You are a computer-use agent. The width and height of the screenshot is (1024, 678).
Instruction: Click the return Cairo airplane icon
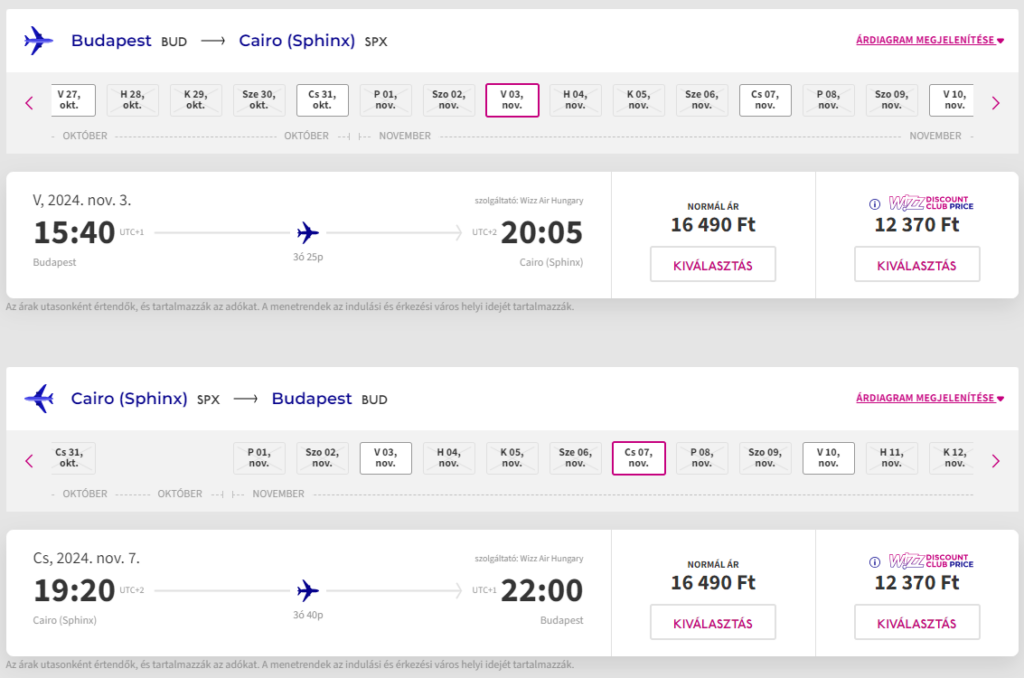click(38, 398)
